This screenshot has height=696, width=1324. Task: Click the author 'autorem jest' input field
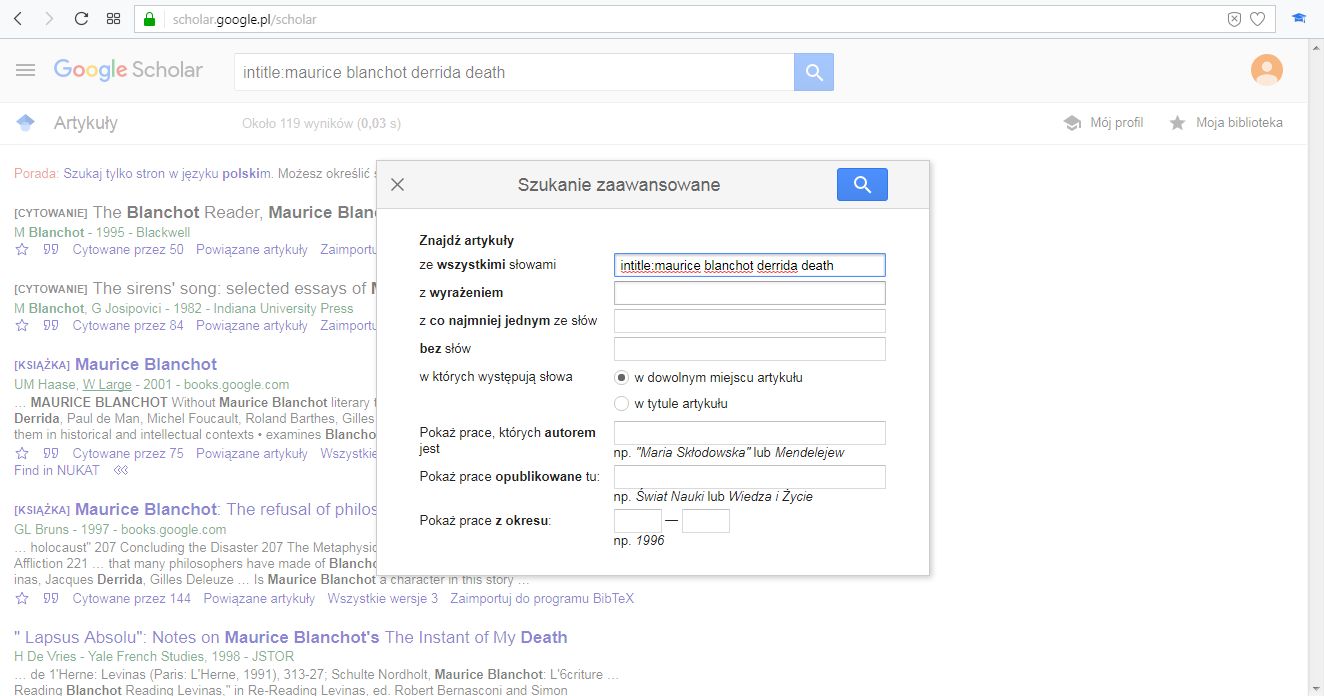click(749, 433)
